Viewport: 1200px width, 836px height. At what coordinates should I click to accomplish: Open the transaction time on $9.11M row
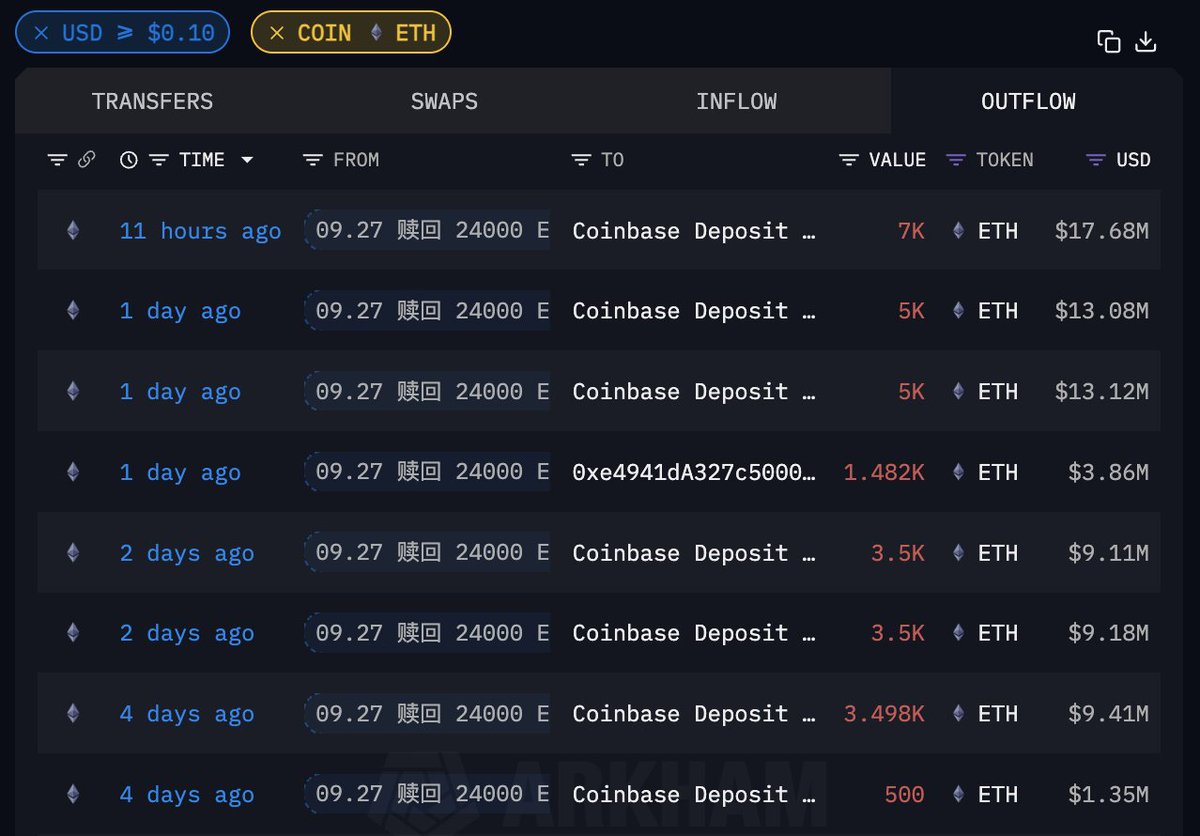click(187, 553)
